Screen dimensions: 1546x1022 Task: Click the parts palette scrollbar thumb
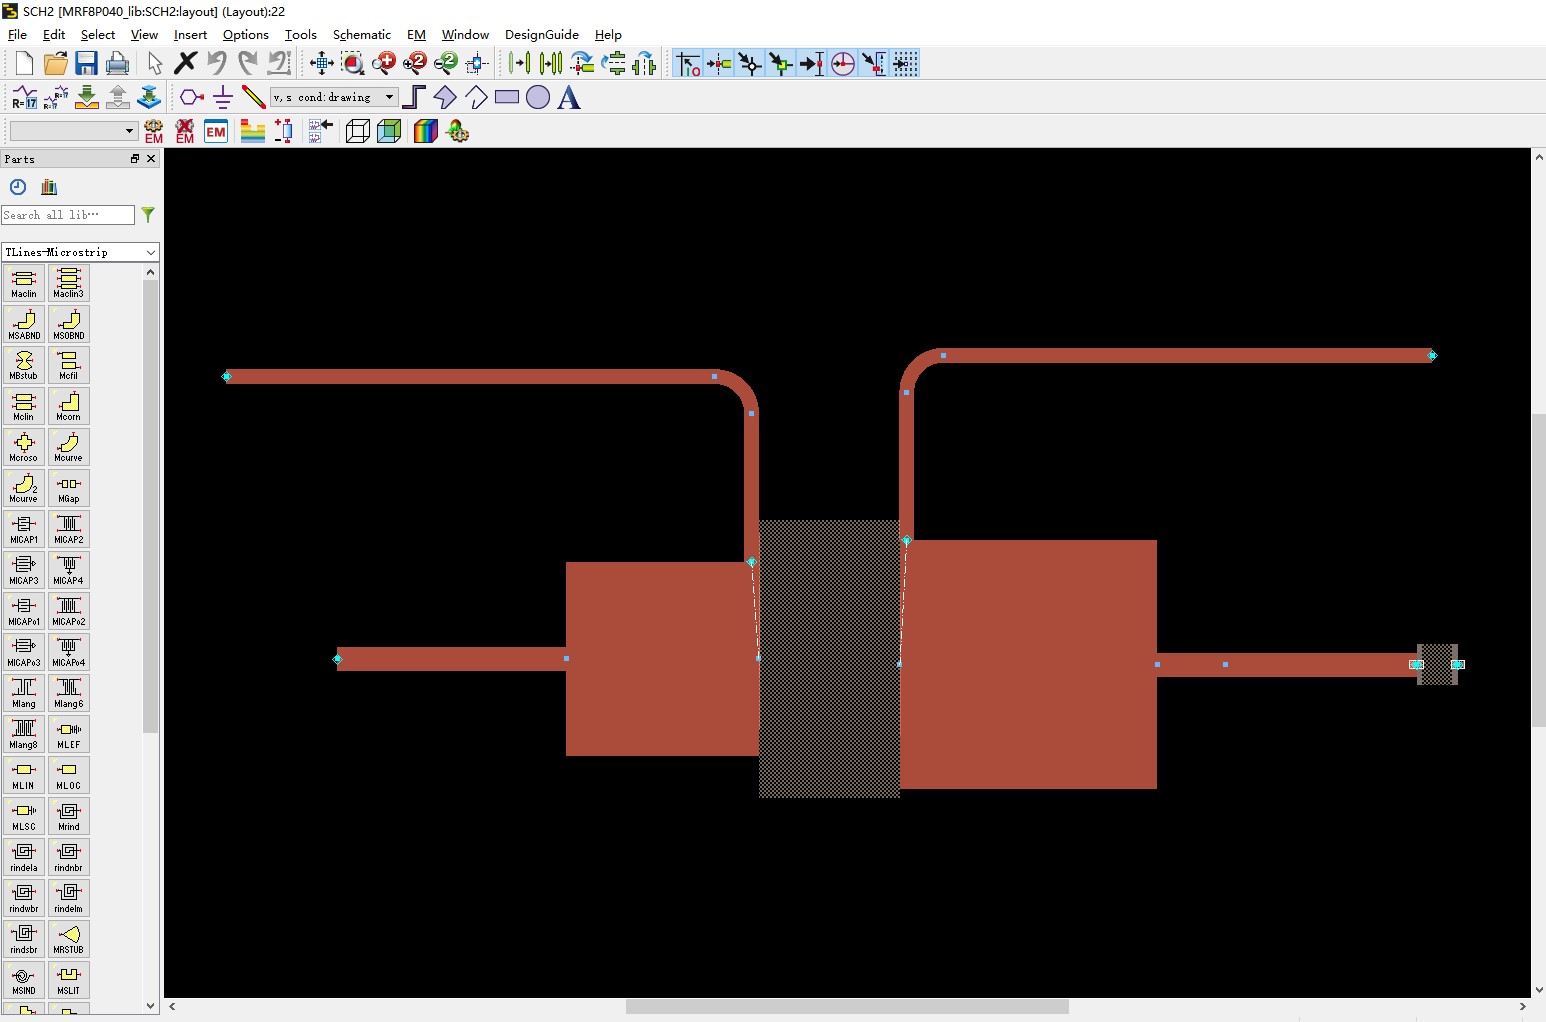point(151,507)
